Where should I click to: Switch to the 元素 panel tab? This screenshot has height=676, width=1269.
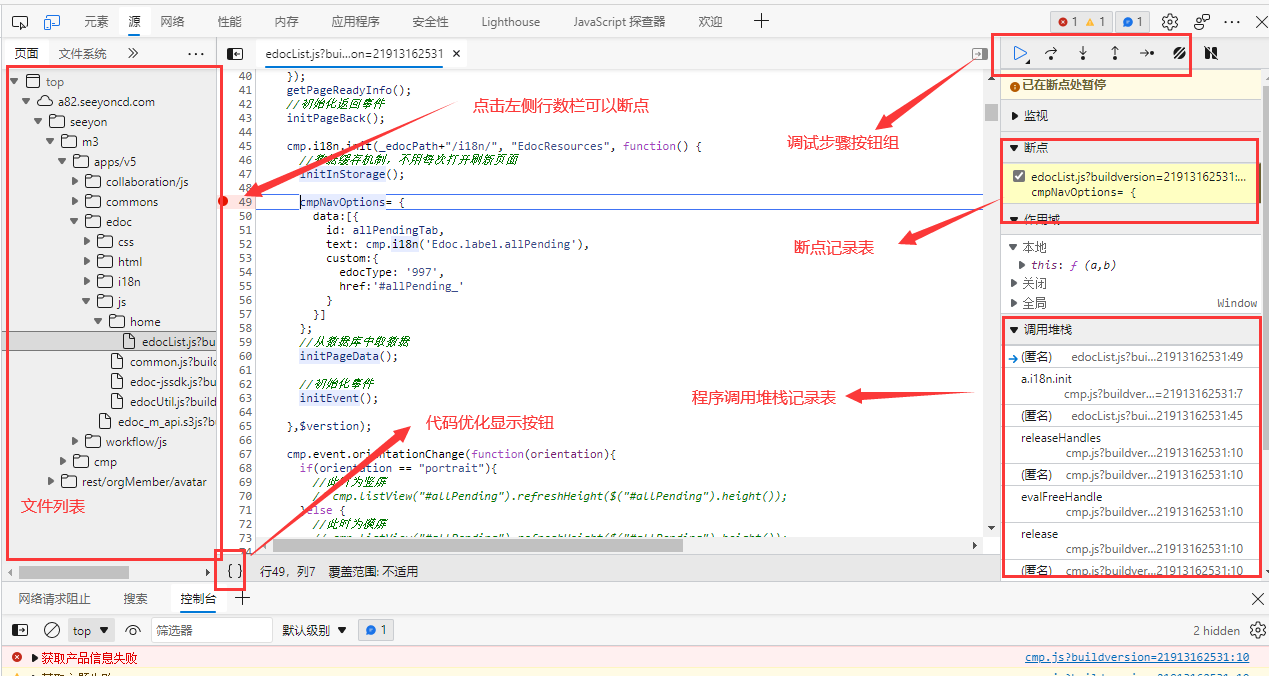(96, 21)
